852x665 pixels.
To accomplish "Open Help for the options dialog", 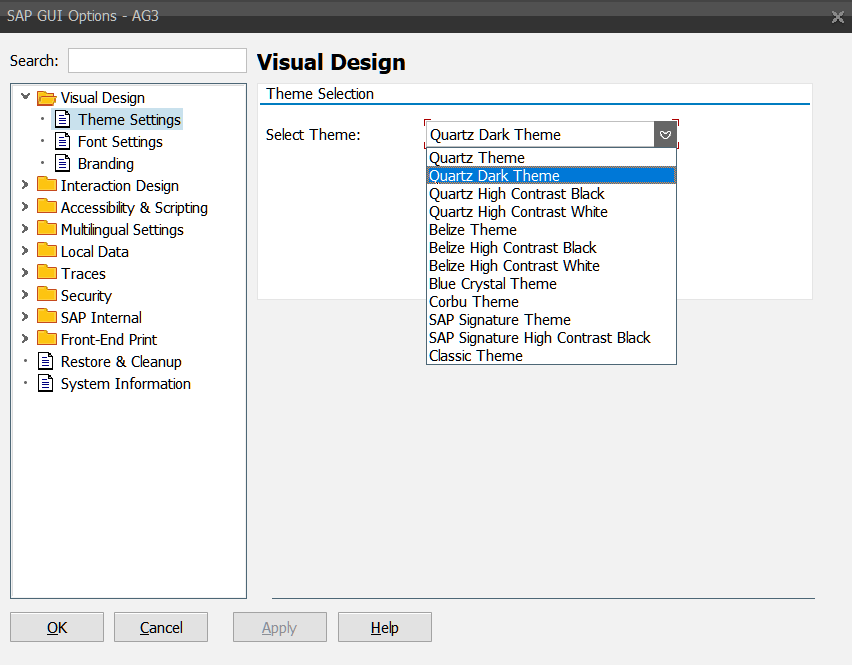I will [385, 627].
